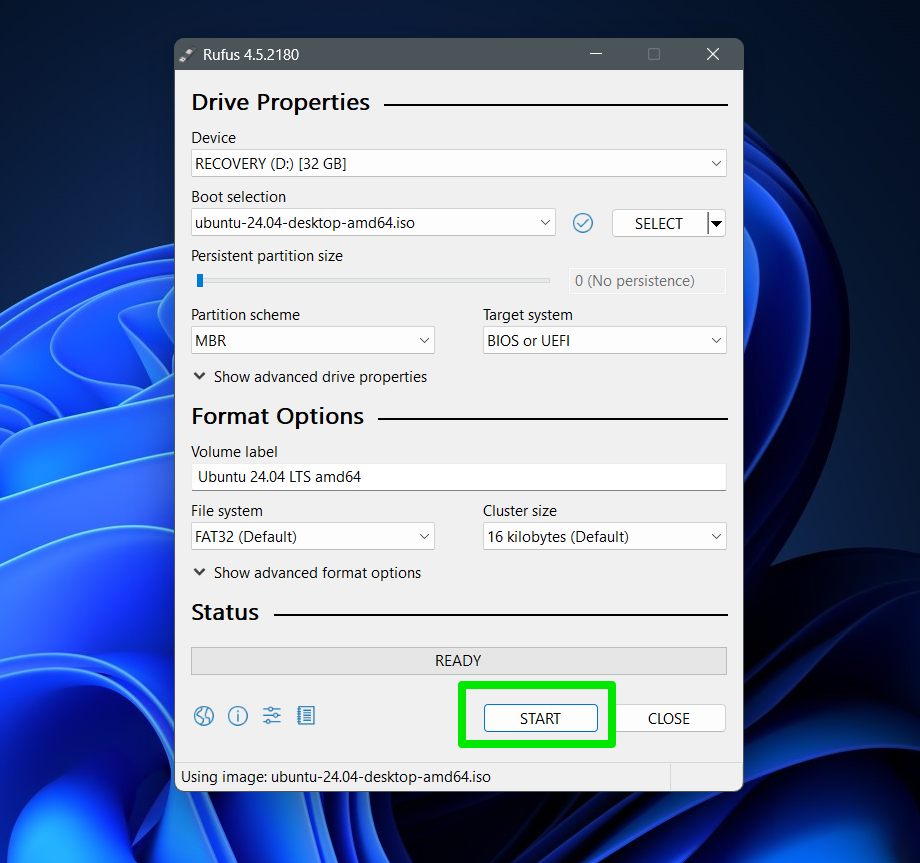The height and width of the screenshot is (863, 920).
Task: Open the Target system dropdown
Action: 604,340
